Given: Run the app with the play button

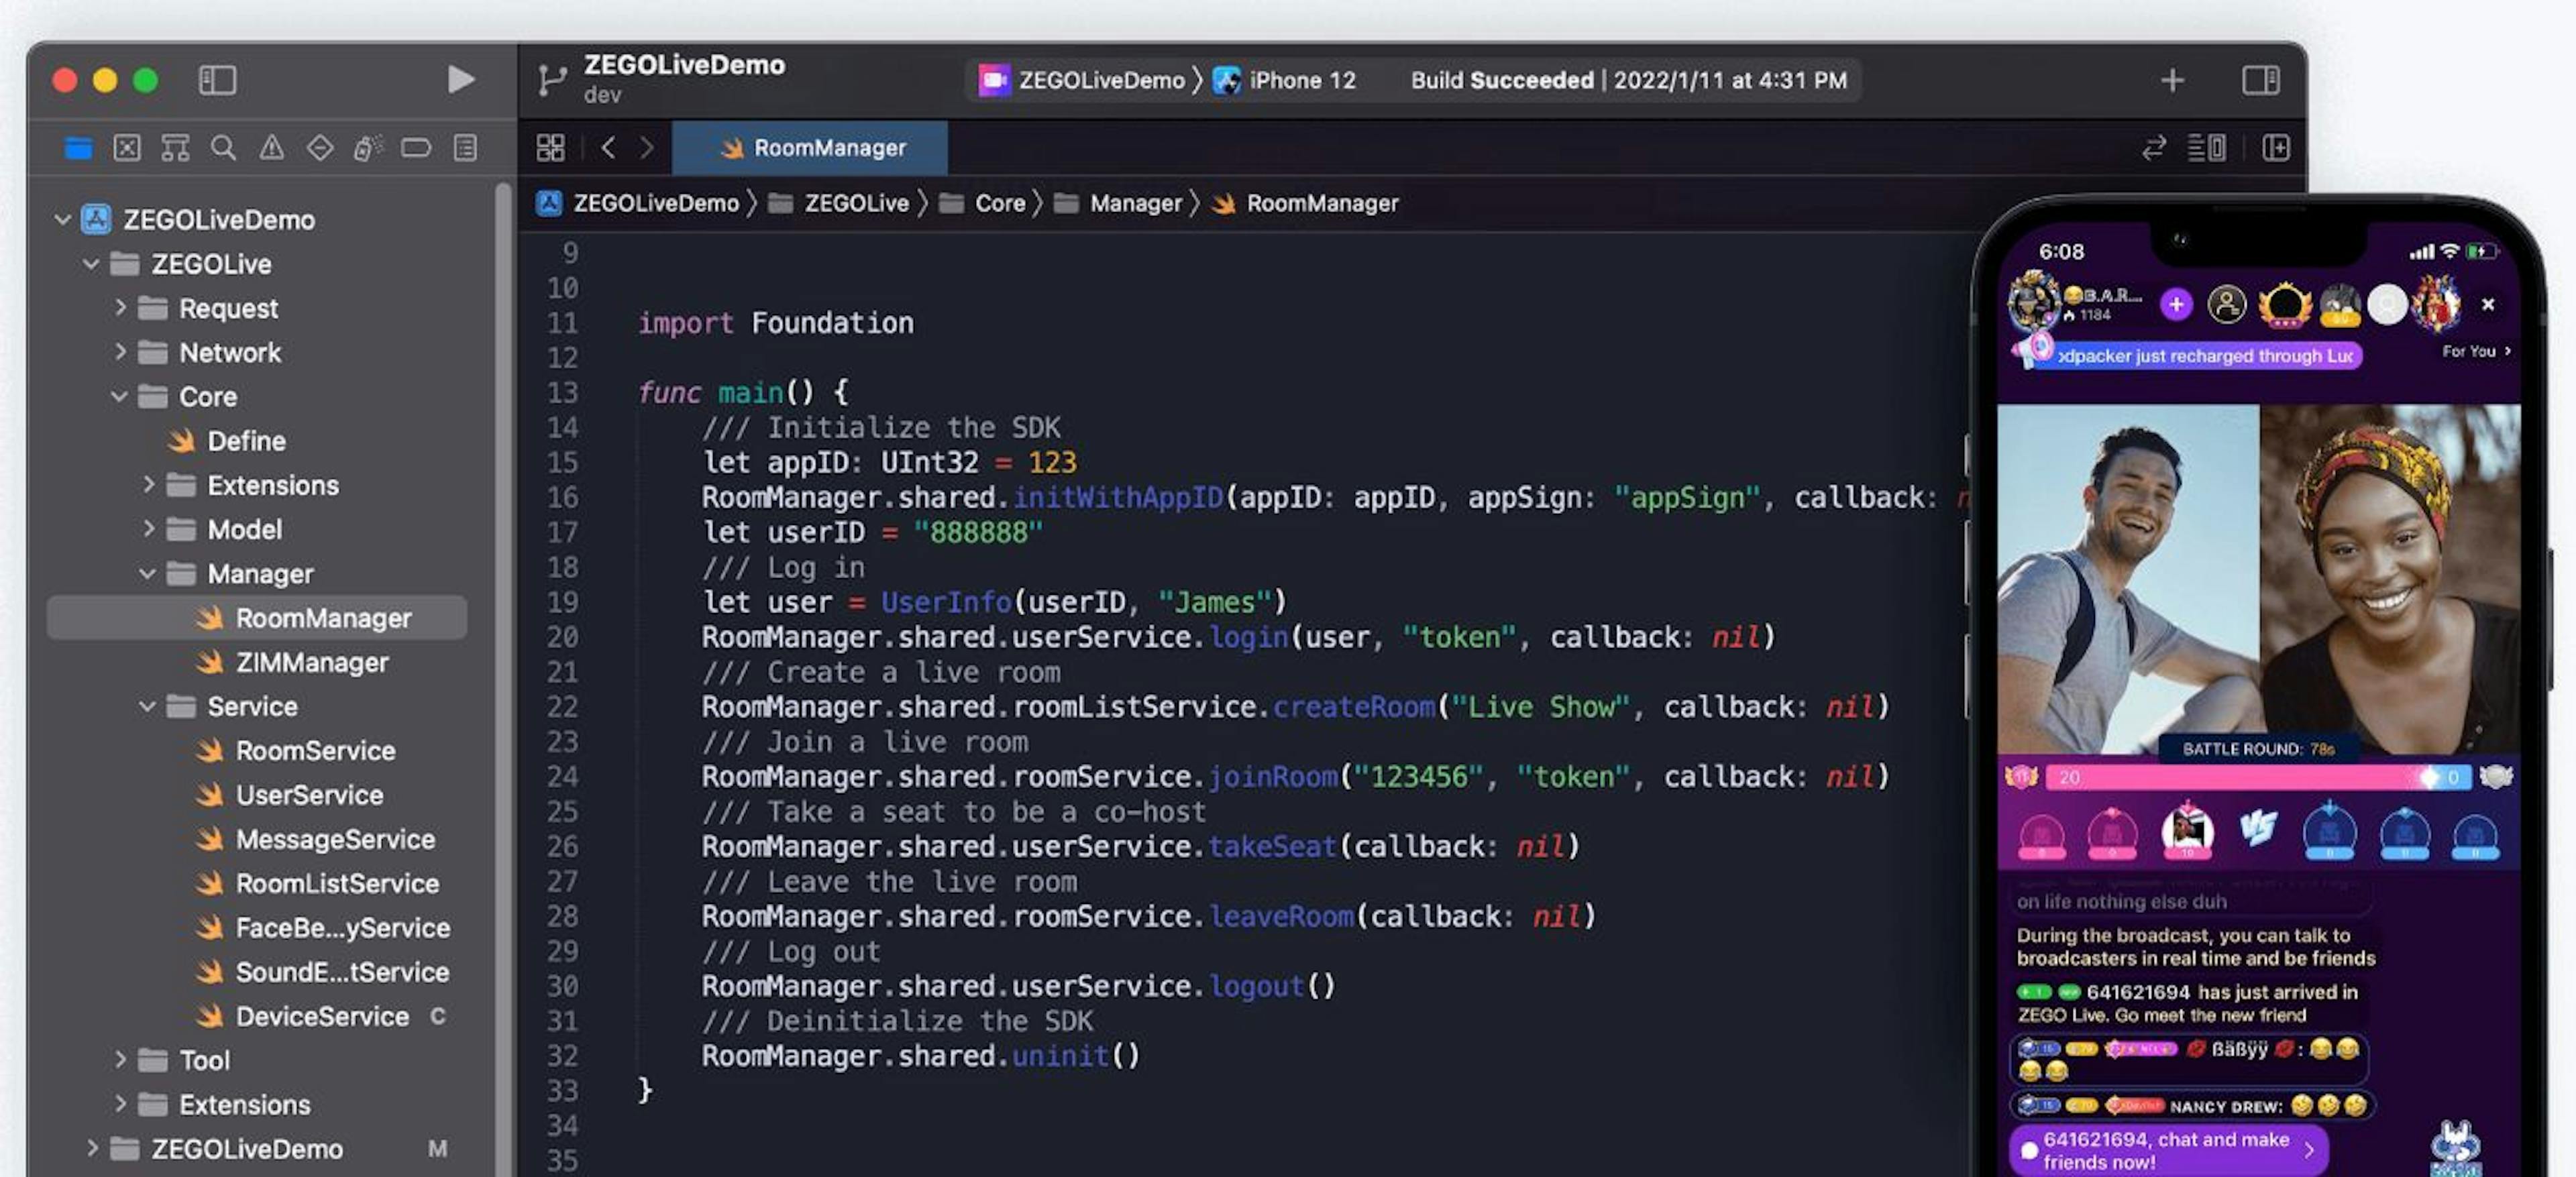Looking at the screenshot, I should 461,81.
